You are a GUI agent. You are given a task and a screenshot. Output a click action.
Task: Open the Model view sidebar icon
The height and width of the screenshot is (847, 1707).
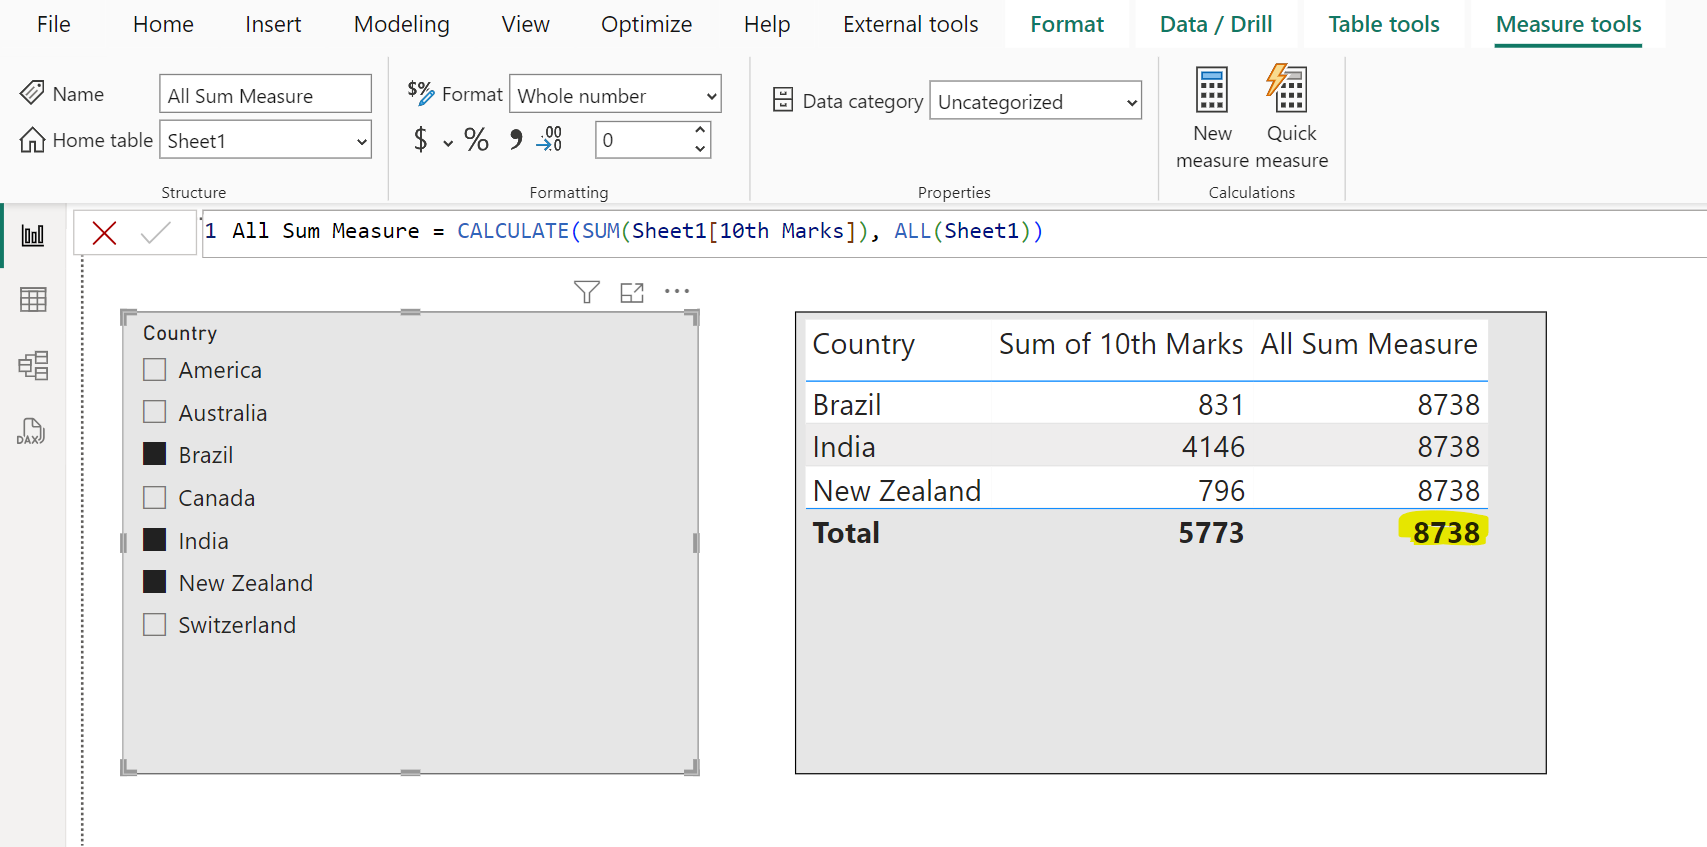33,366
